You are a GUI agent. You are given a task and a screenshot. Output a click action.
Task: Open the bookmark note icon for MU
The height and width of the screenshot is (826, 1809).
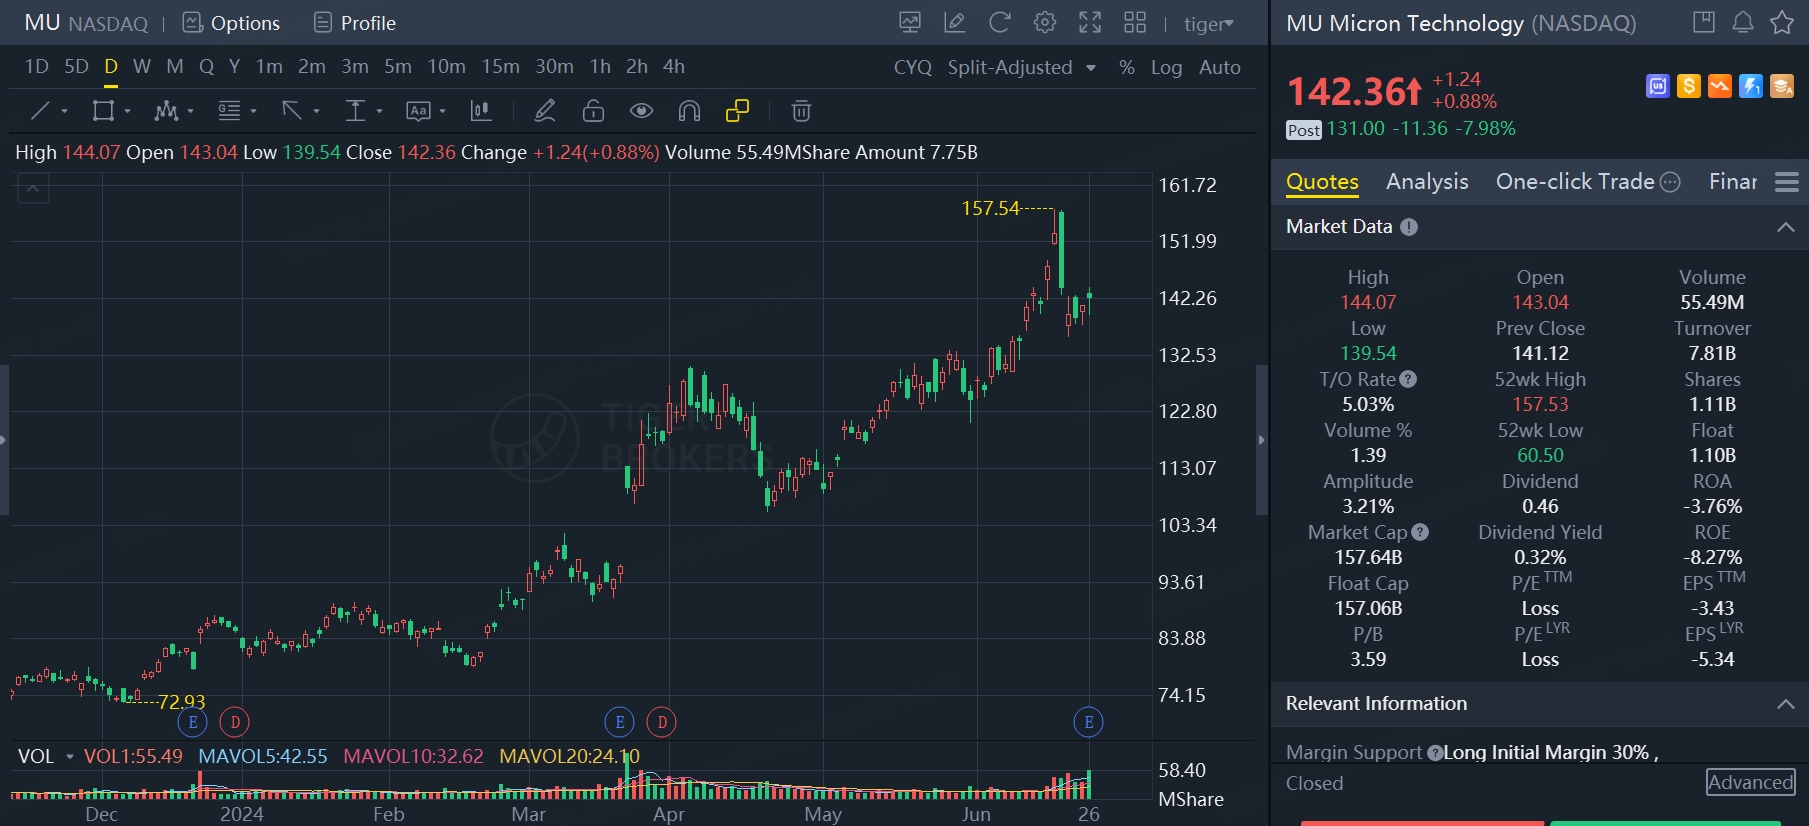pyautogui.click(x=1704, y=22)
